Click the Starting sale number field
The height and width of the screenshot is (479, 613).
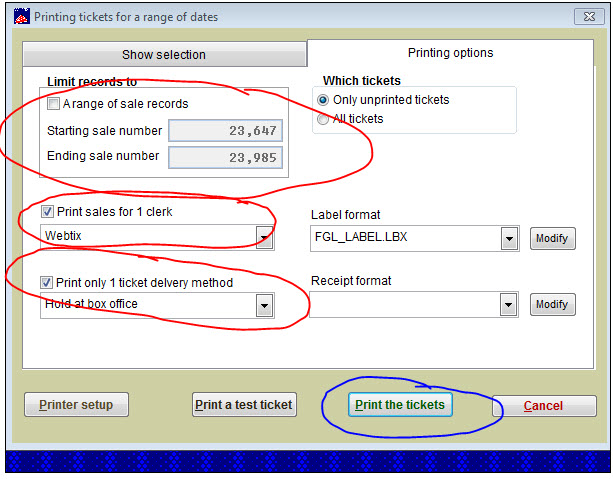click(x=226, y=131)
